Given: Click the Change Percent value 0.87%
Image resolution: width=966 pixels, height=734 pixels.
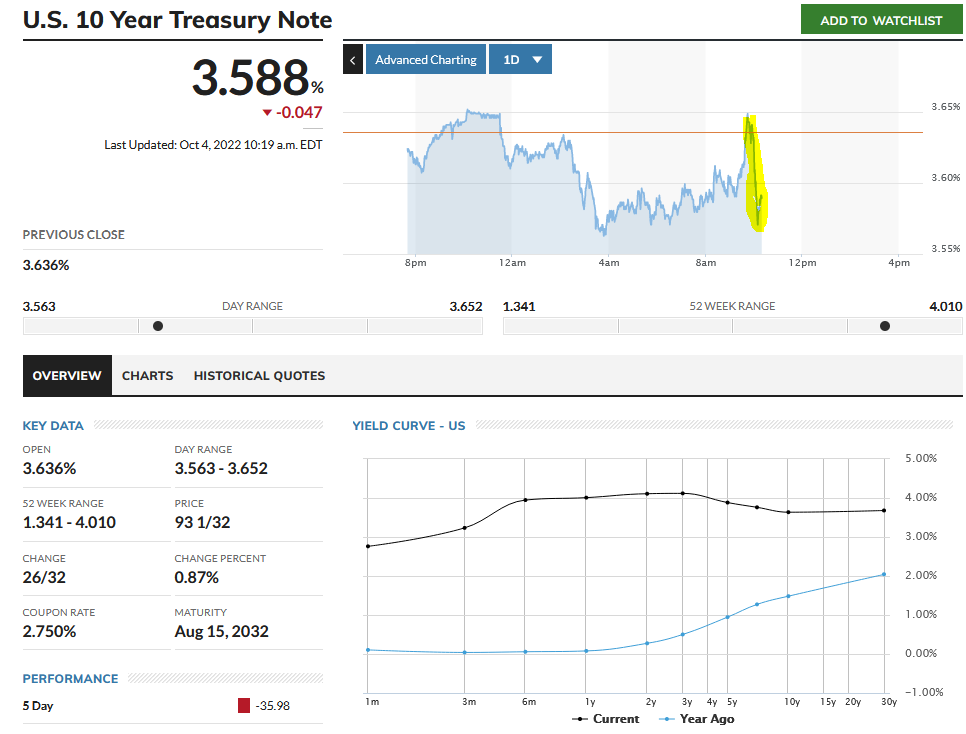Looking at the screenshot, I should tap(197, 577).
